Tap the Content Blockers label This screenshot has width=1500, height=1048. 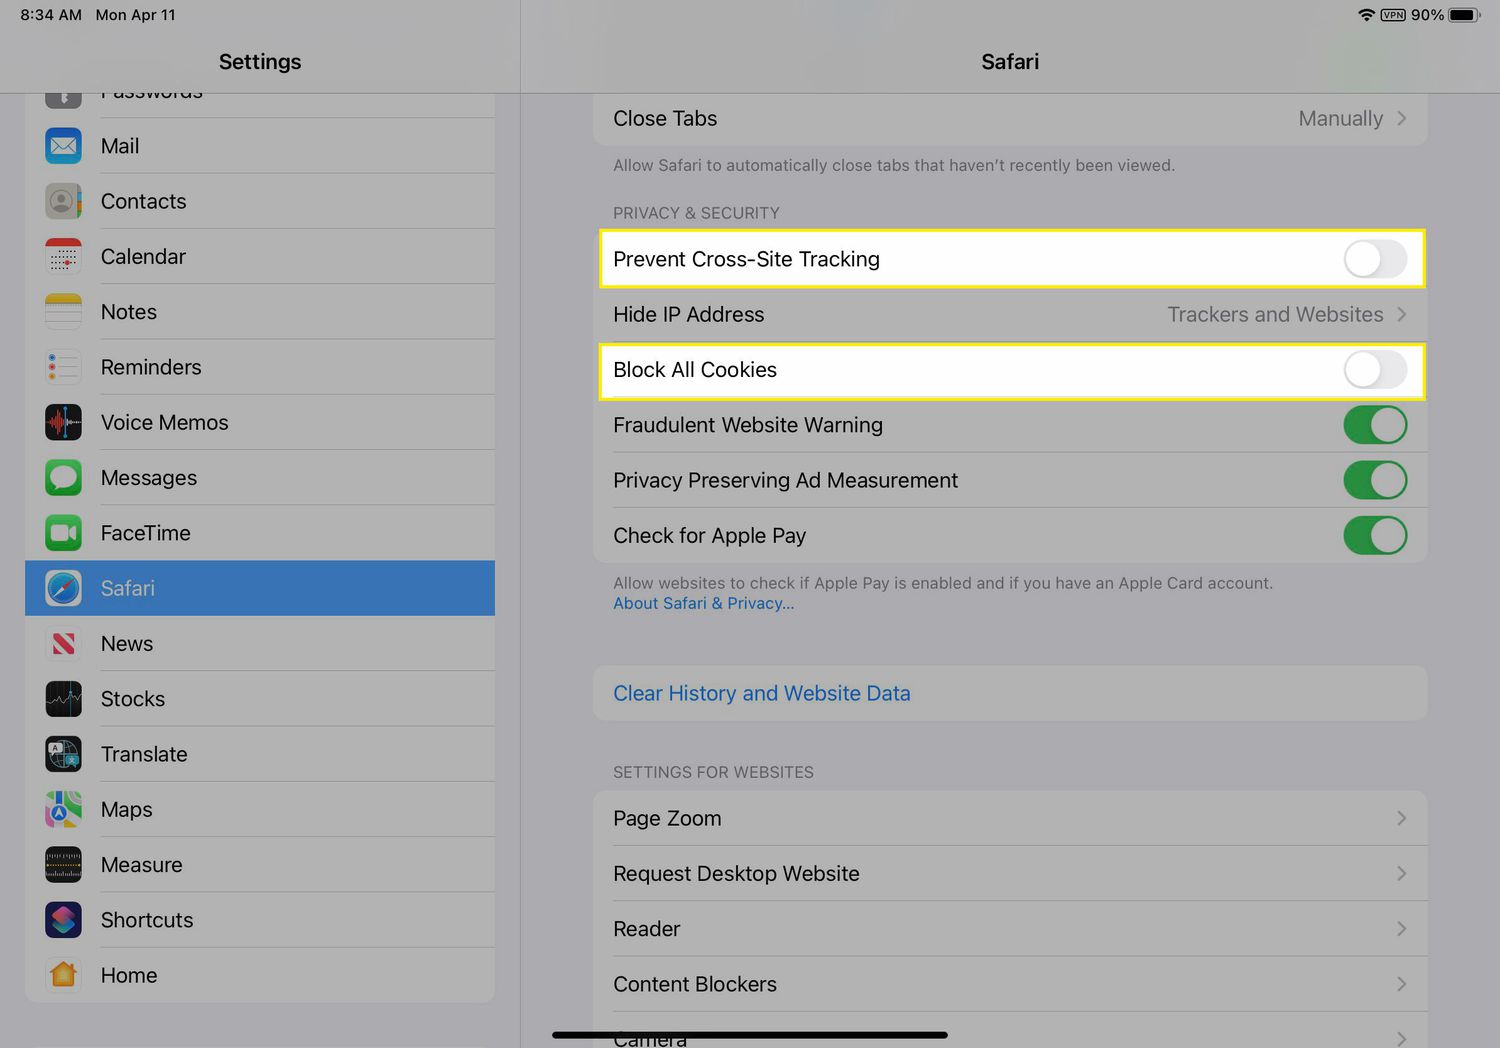click(695, 984)
